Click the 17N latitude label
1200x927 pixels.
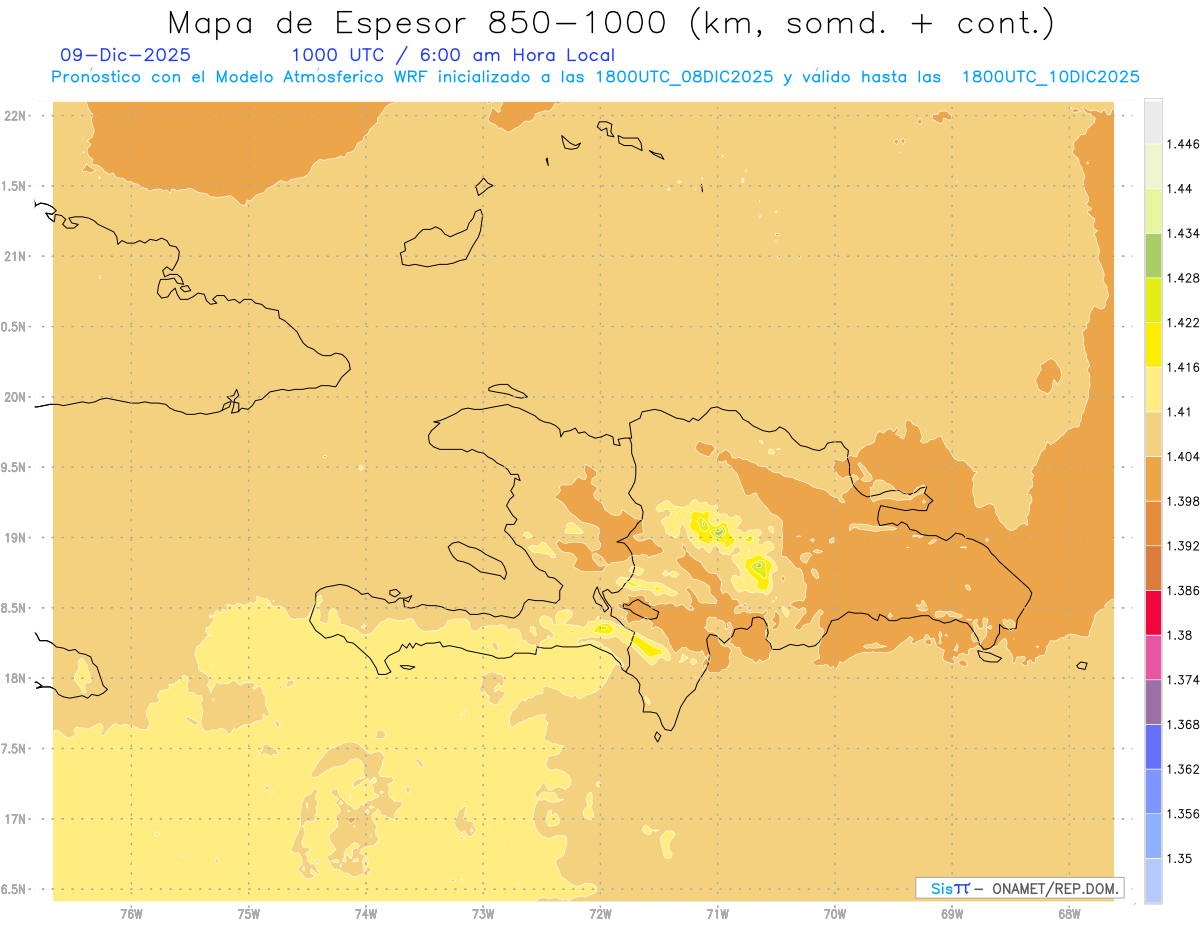(x=16, y=819)
